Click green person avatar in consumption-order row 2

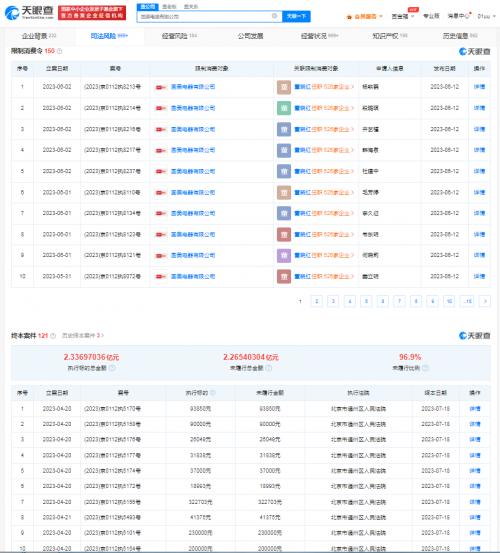283,108
